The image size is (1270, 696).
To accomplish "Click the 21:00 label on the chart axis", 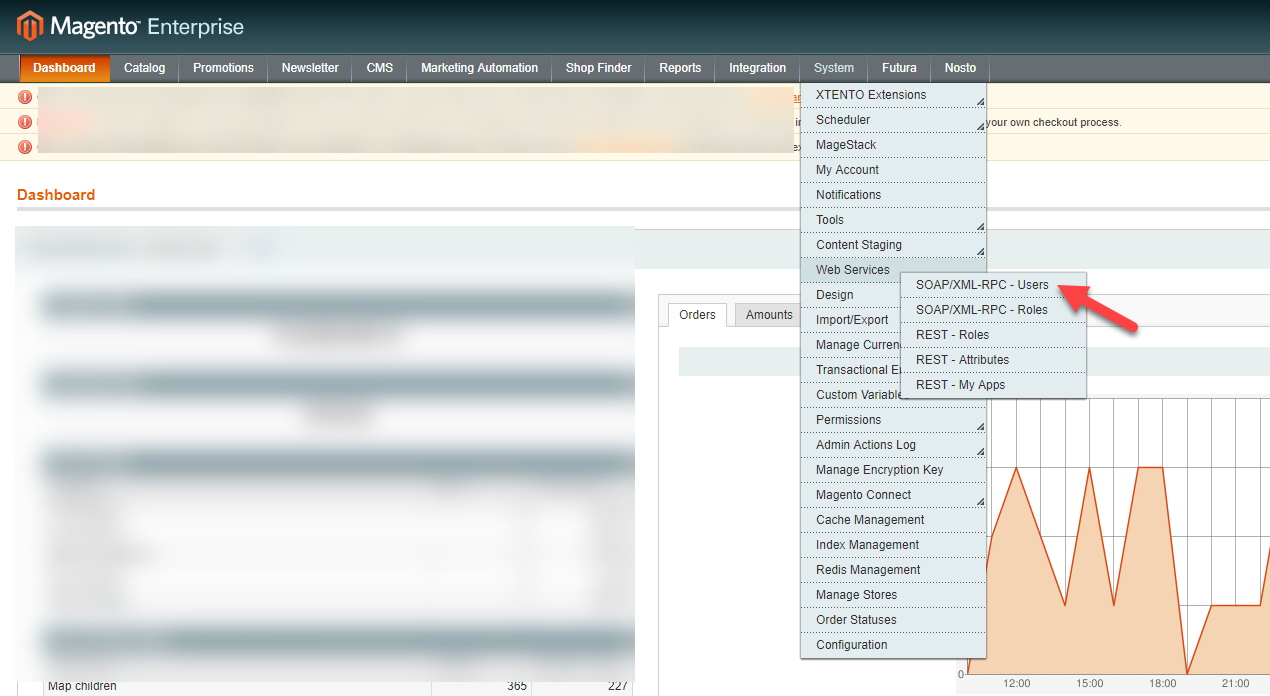I will point(1235,684).
